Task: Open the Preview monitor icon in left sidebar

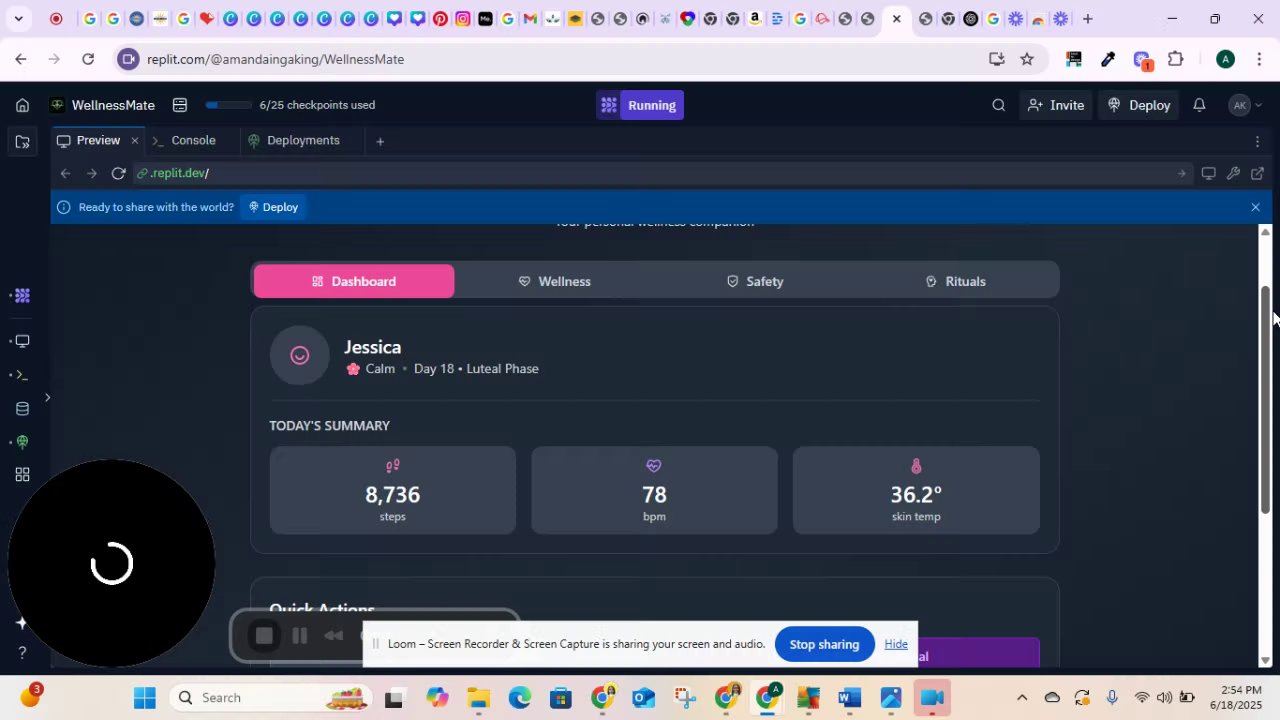Action: click(x=22, y=341)
